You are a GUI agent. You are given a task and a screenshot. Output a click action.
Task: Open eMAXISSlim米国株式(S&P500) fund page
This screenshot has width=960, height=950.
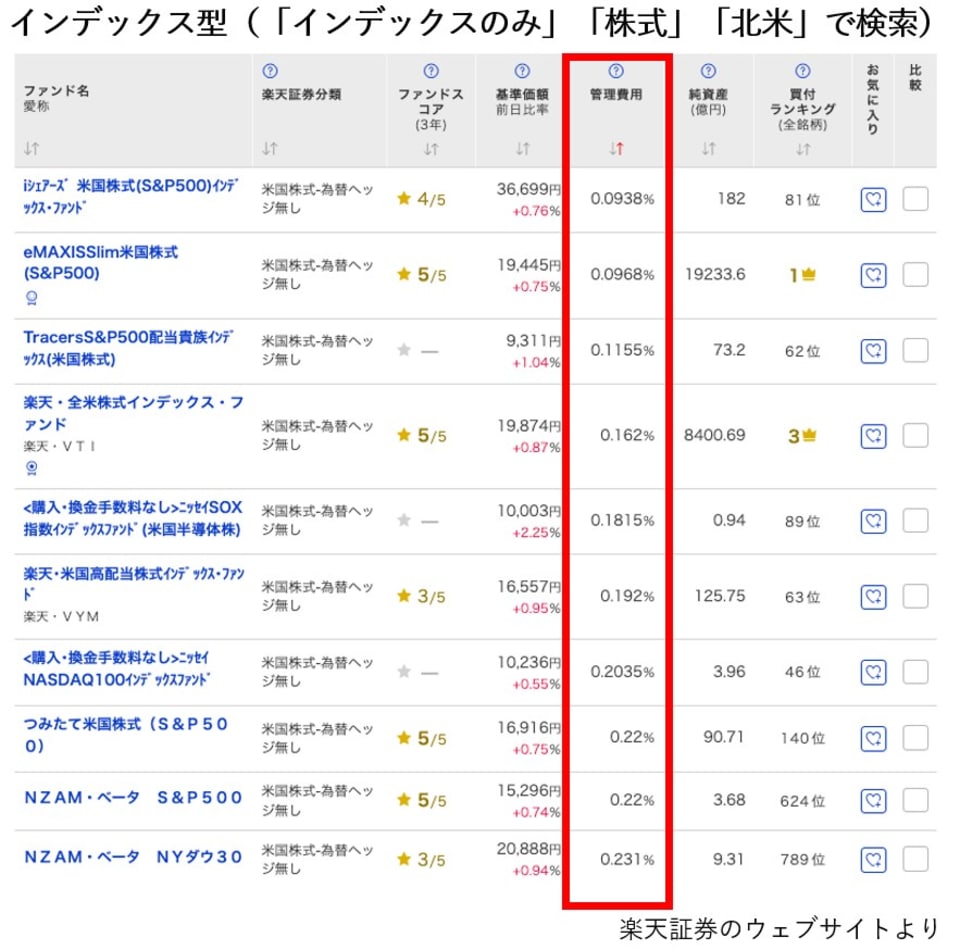coord(101,263)
